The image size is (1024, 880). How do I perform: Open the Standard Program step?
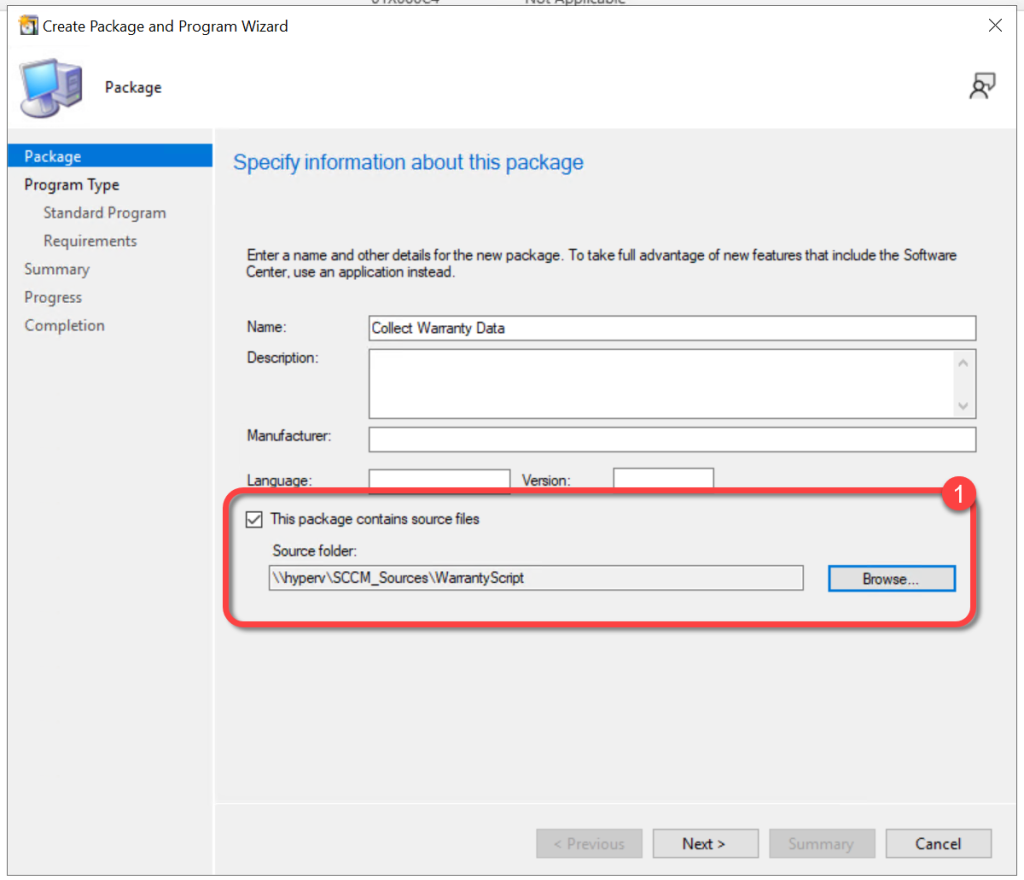click(x=105, y=213)
